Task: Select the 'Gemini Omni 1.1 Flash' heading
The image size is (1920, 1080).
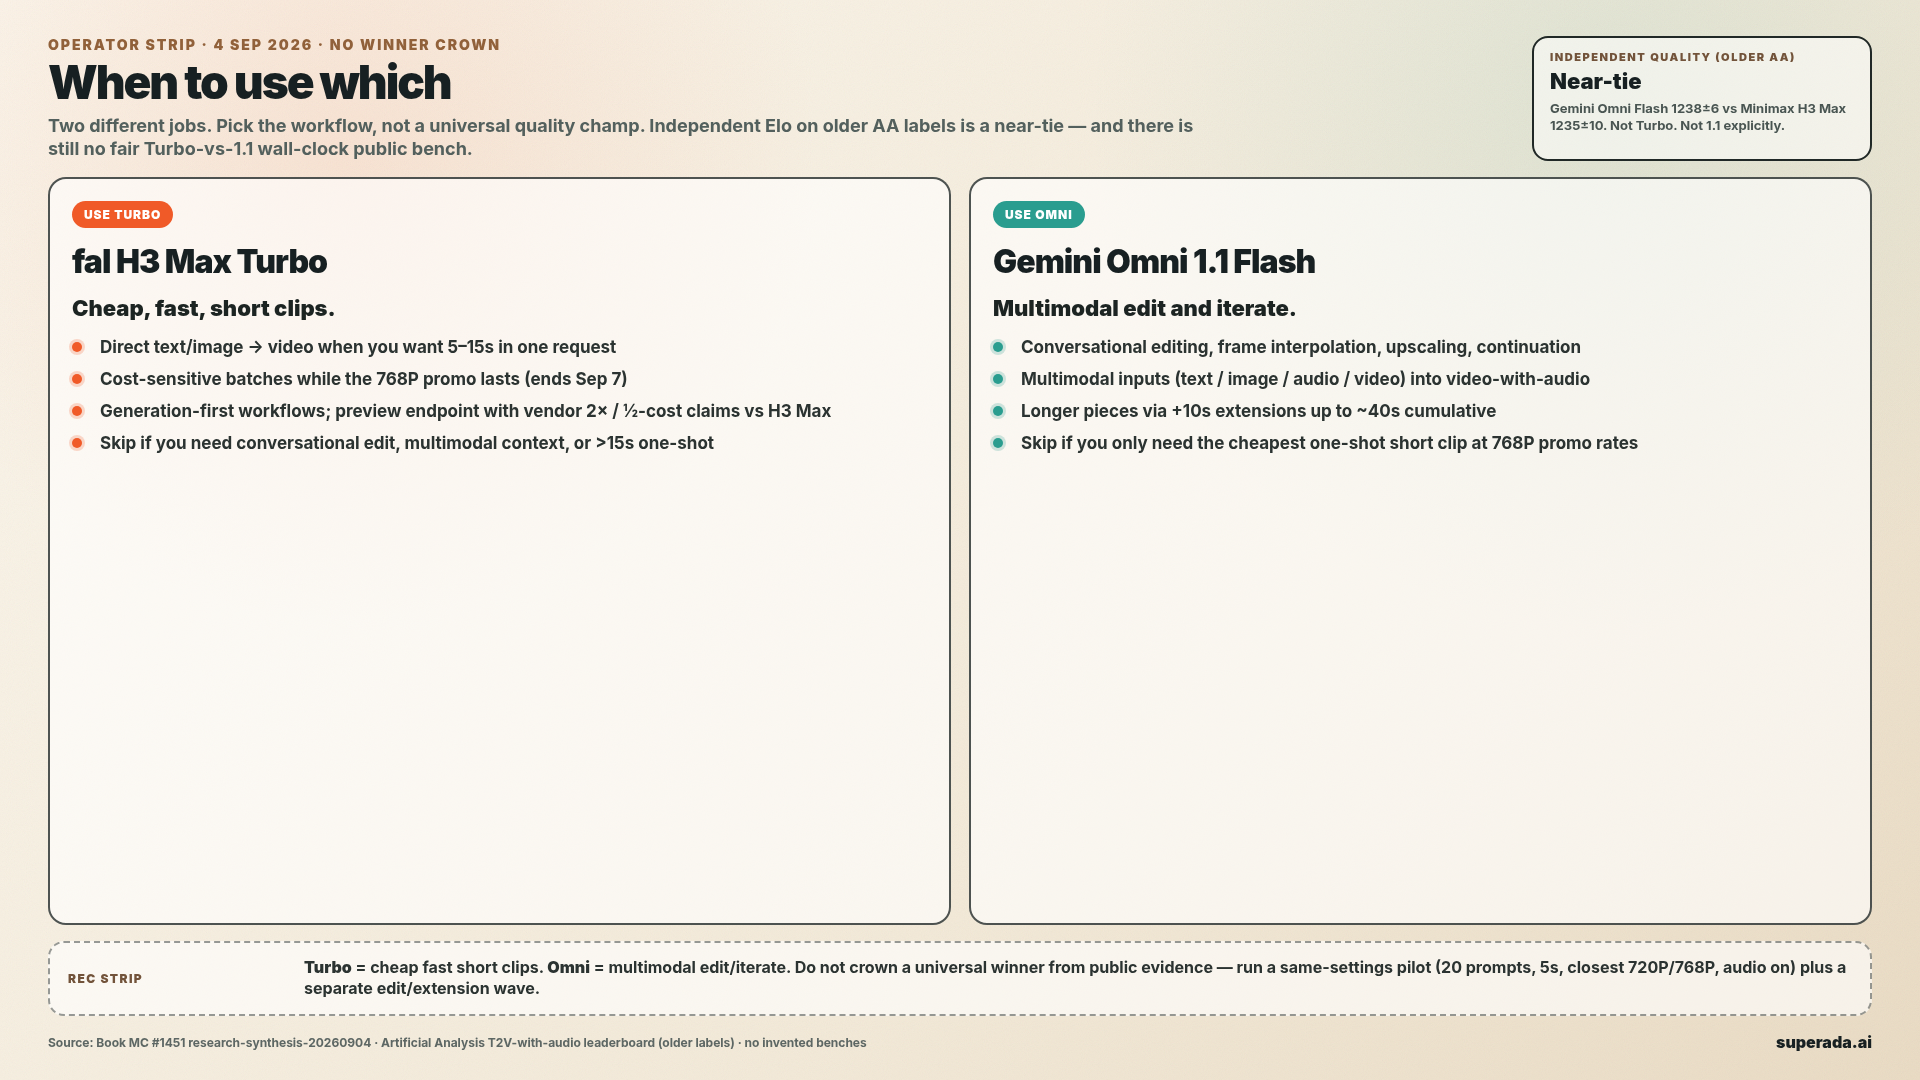Action: 1154,262
